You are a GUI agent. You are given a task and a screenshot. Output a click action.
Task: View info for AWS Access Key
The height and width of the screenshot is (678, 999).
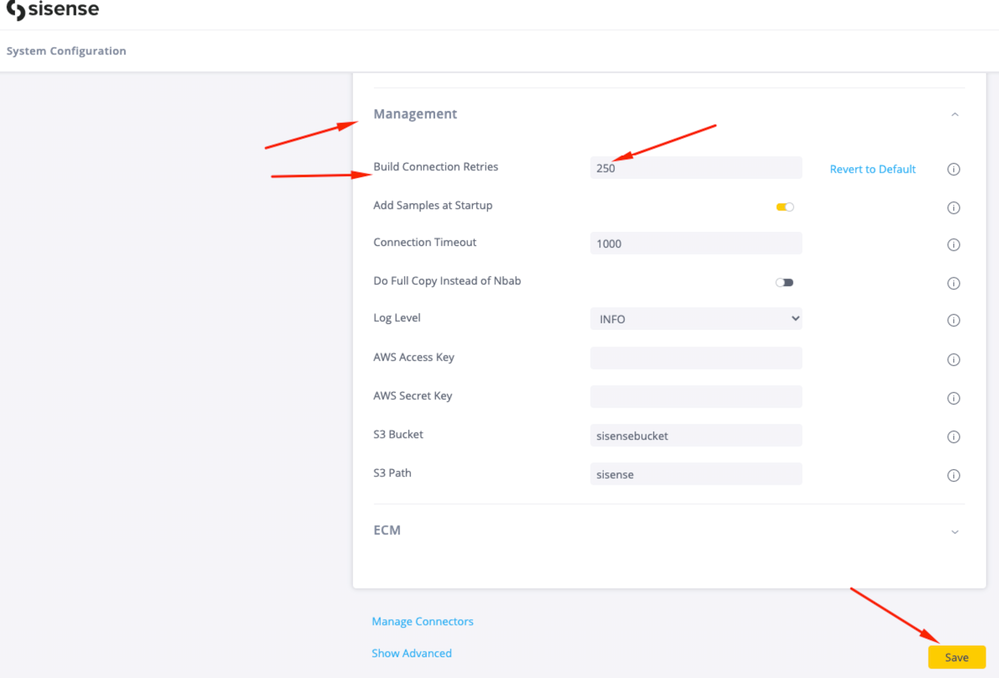pos(953,359)
